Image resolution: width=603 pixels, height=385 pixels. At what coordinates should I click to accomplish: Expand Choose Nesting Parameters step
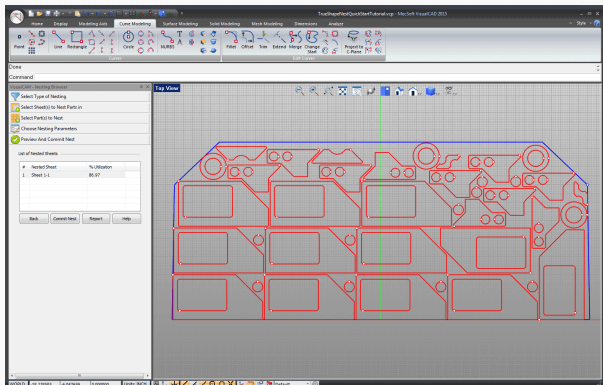click(x=80, y=128)
